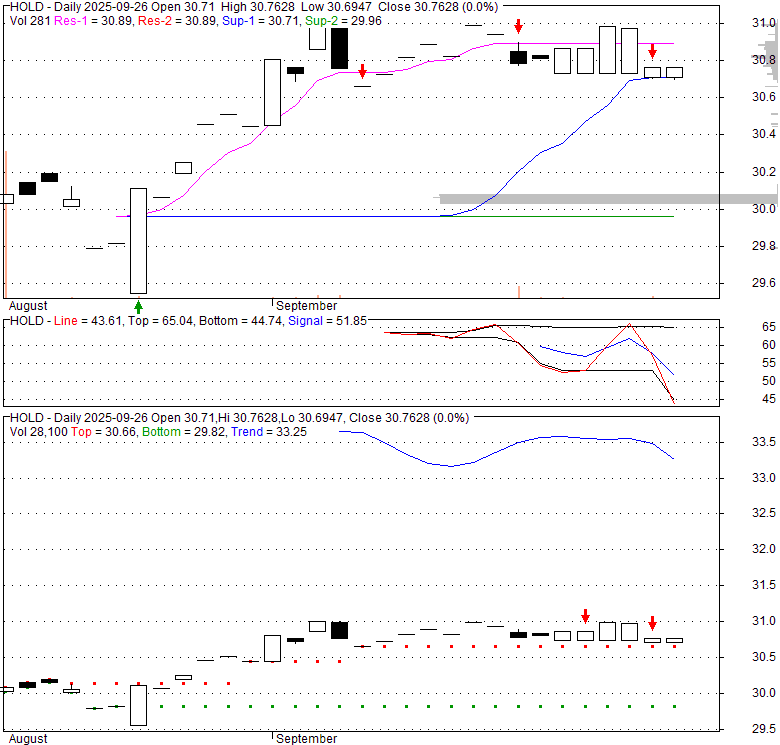The image size is (780, 745).
Task: Click the 32.5 axis label in Trend chart
Action: click(x=764, y=513)
